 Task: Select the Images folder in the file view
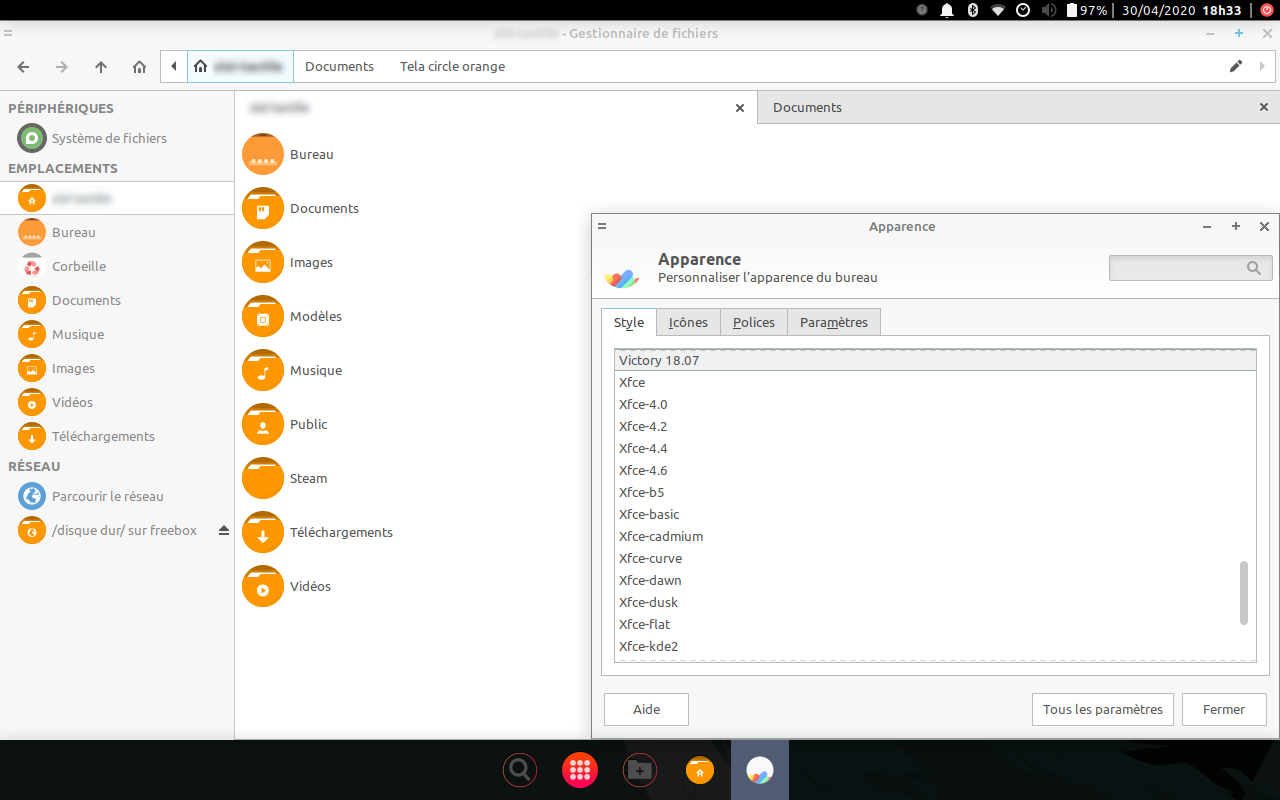point(288,262)
